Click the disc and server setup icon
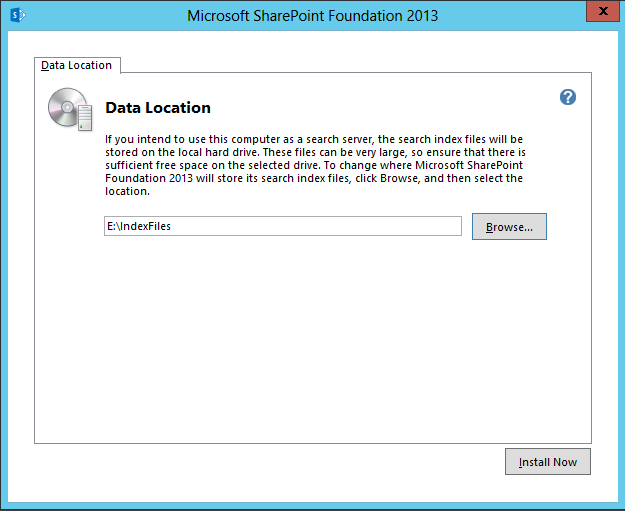 point(71,109)
